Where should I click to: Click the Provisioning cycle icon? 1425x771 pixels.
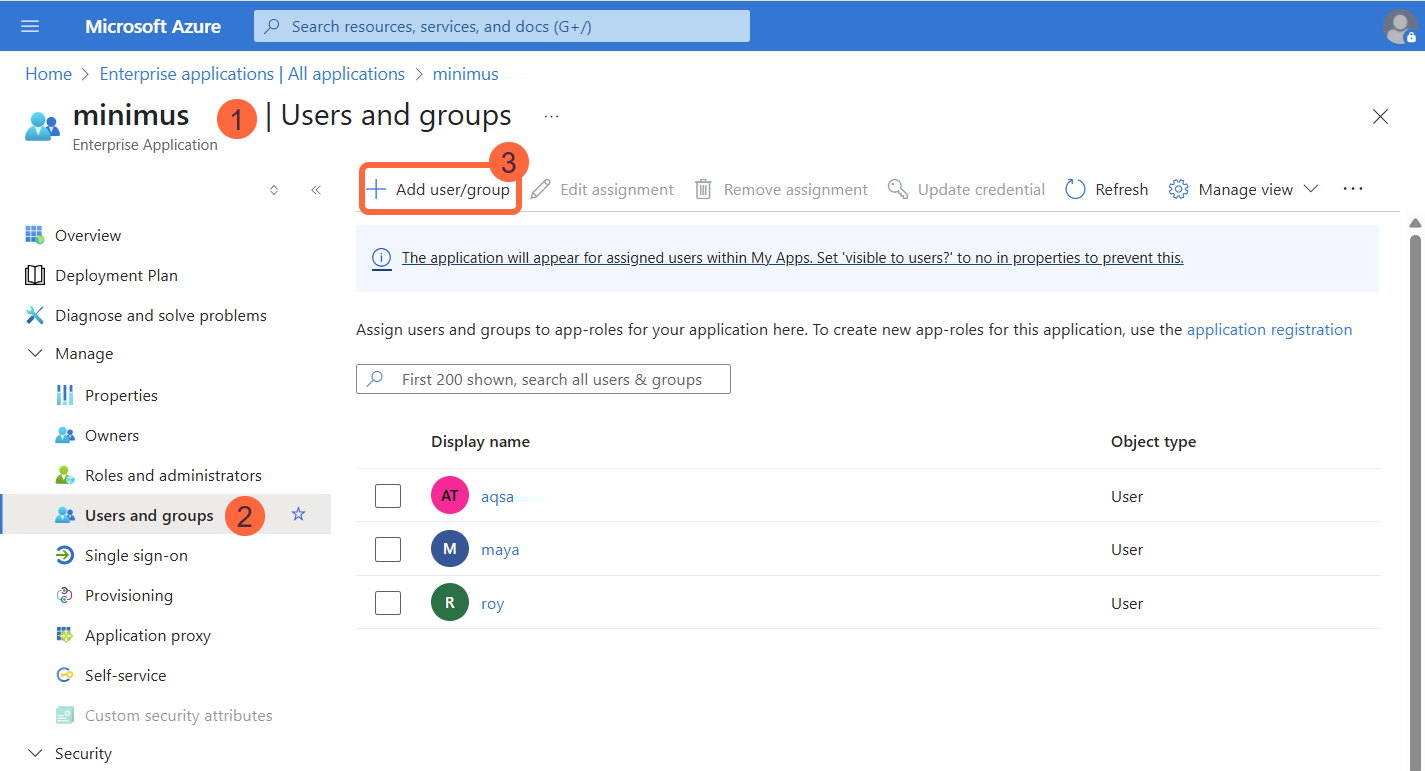pyautogui.click(x=65, y=595)
